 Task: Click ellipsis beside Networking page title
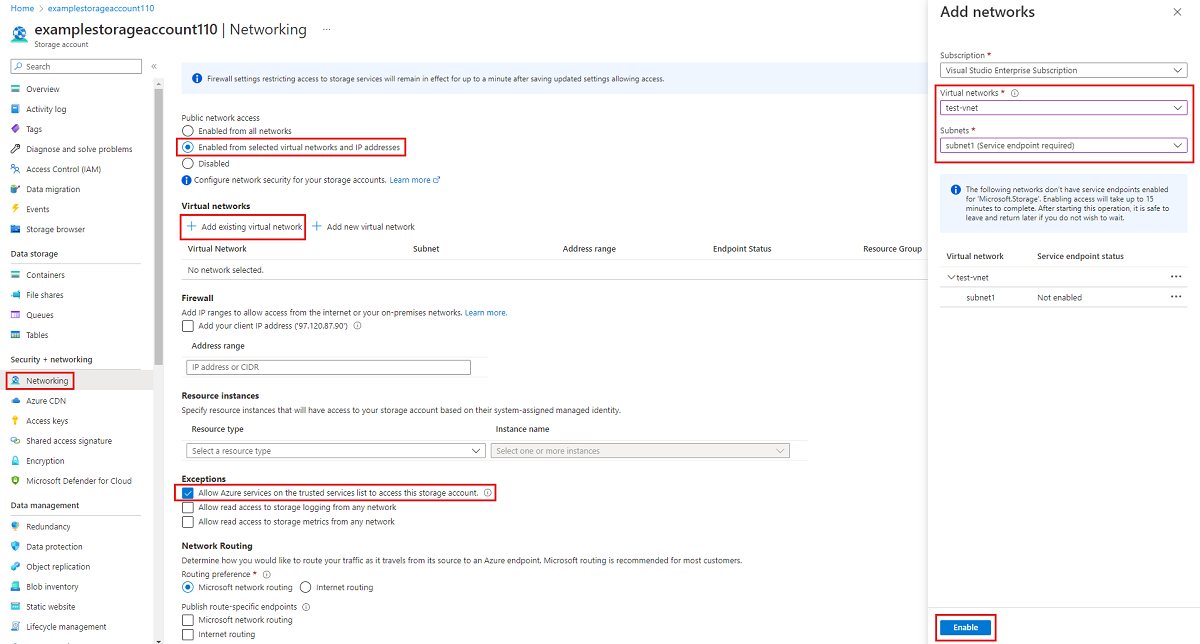326,29
